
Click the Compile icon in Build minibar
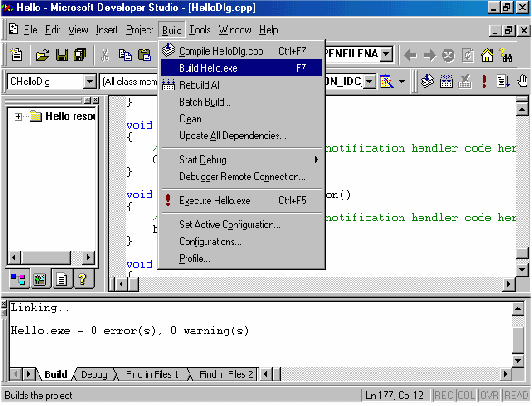(x=427, y=81)
